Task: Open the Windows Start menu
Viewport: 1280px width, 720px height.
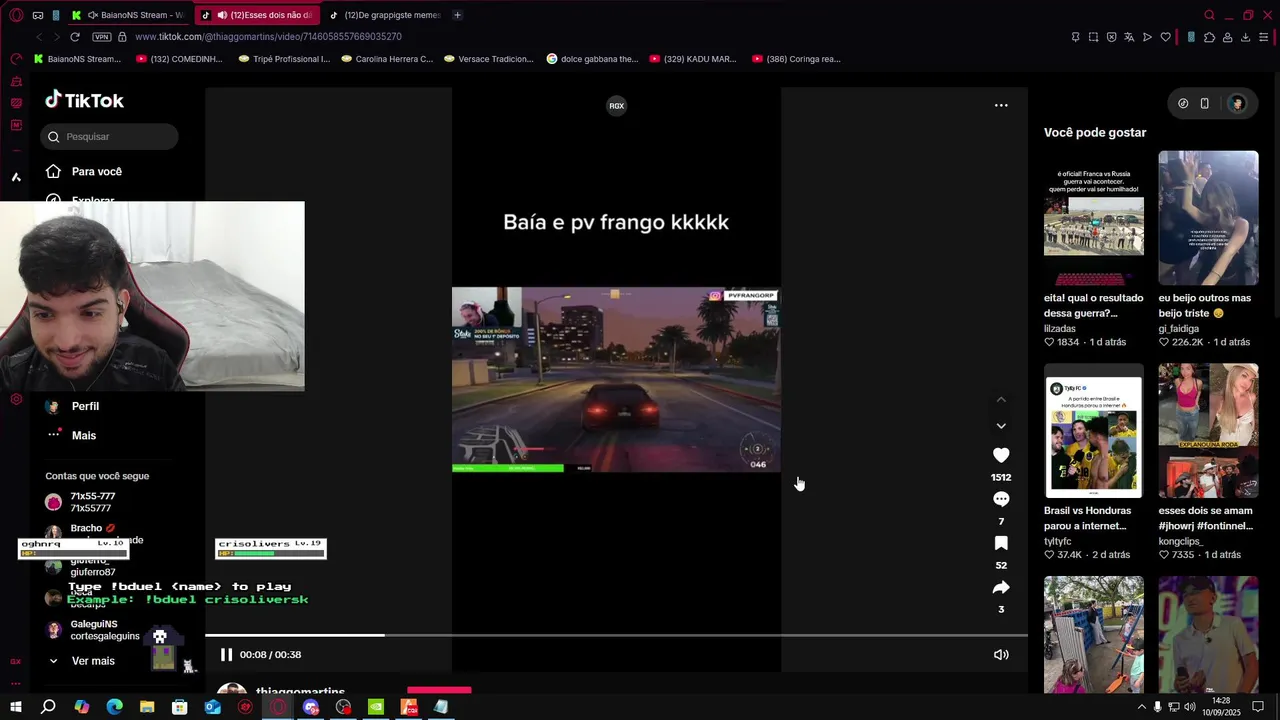Action: click(15, 707)
